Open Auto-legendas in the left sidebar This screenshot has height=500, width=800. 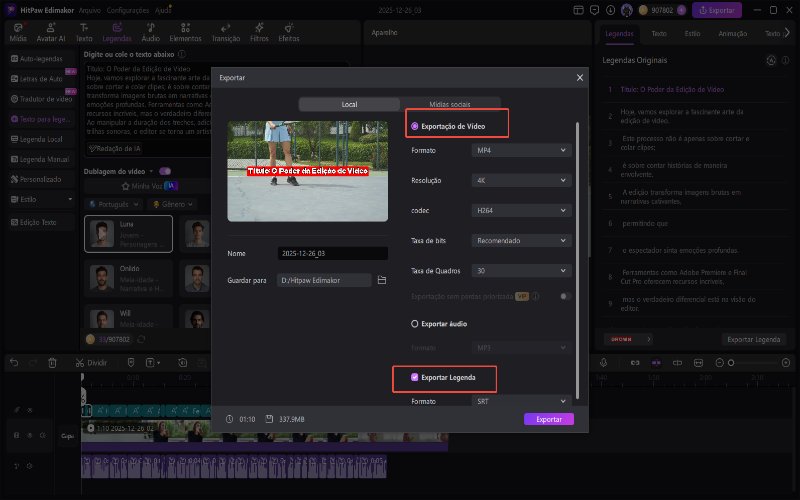click(41, 59)
